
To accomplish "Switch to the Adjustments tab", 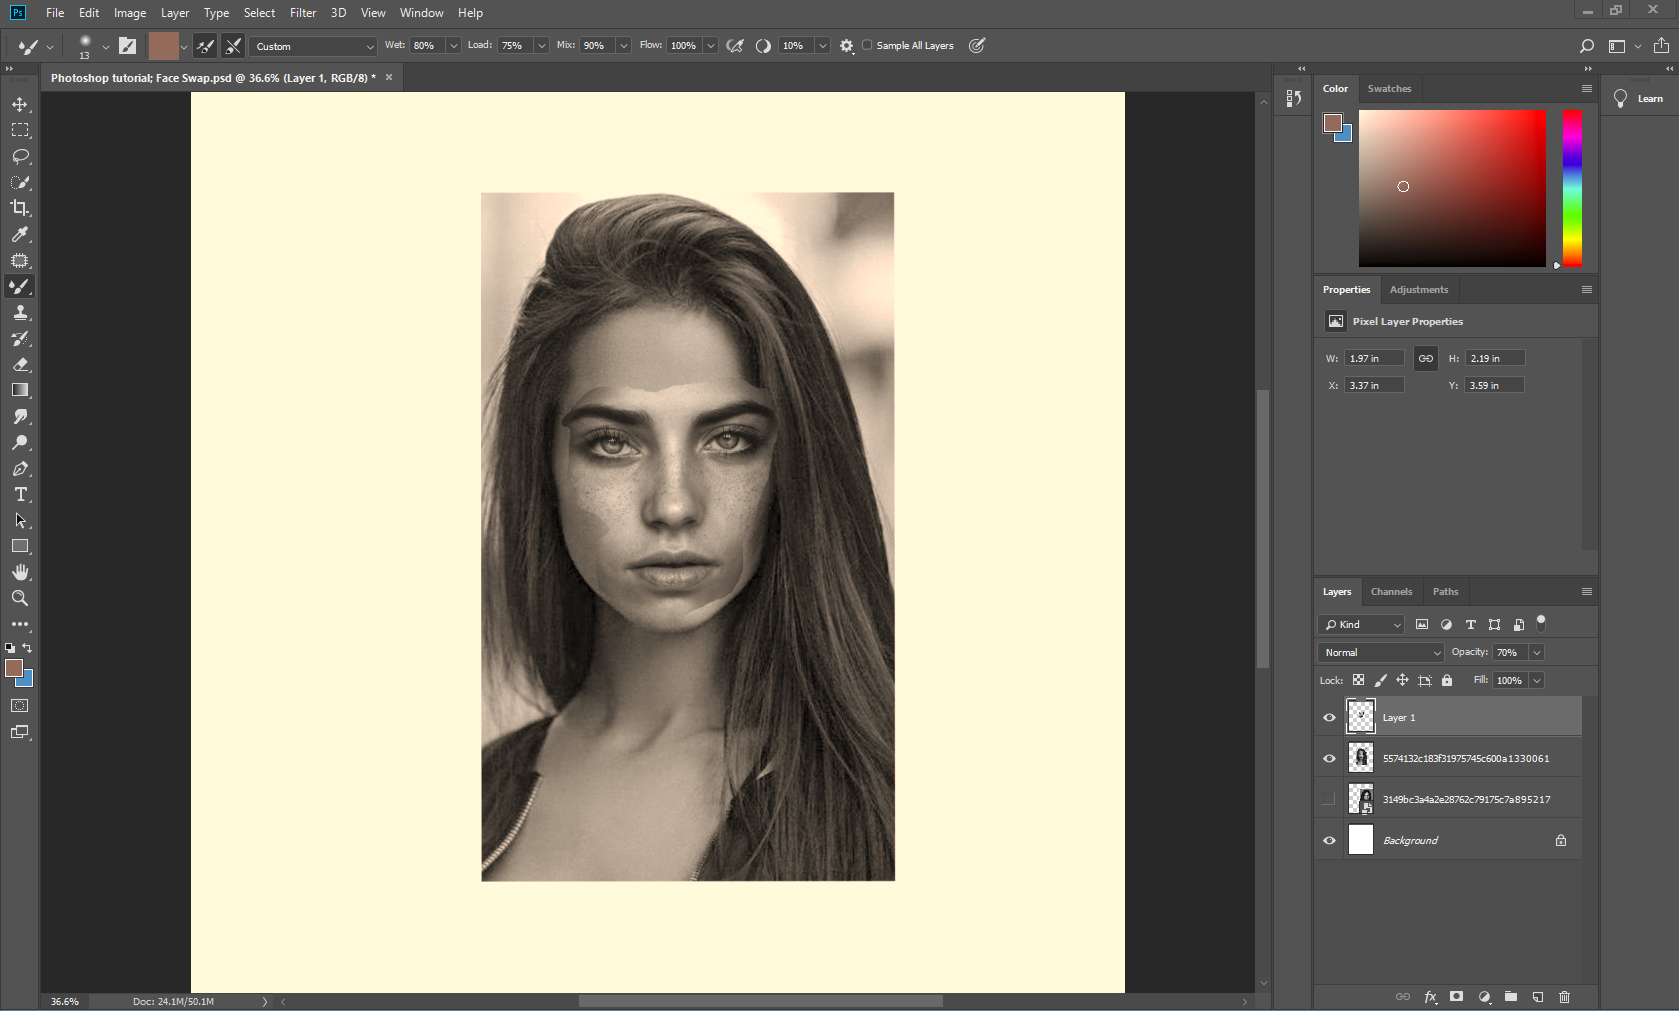I will tap(1418, 289).
